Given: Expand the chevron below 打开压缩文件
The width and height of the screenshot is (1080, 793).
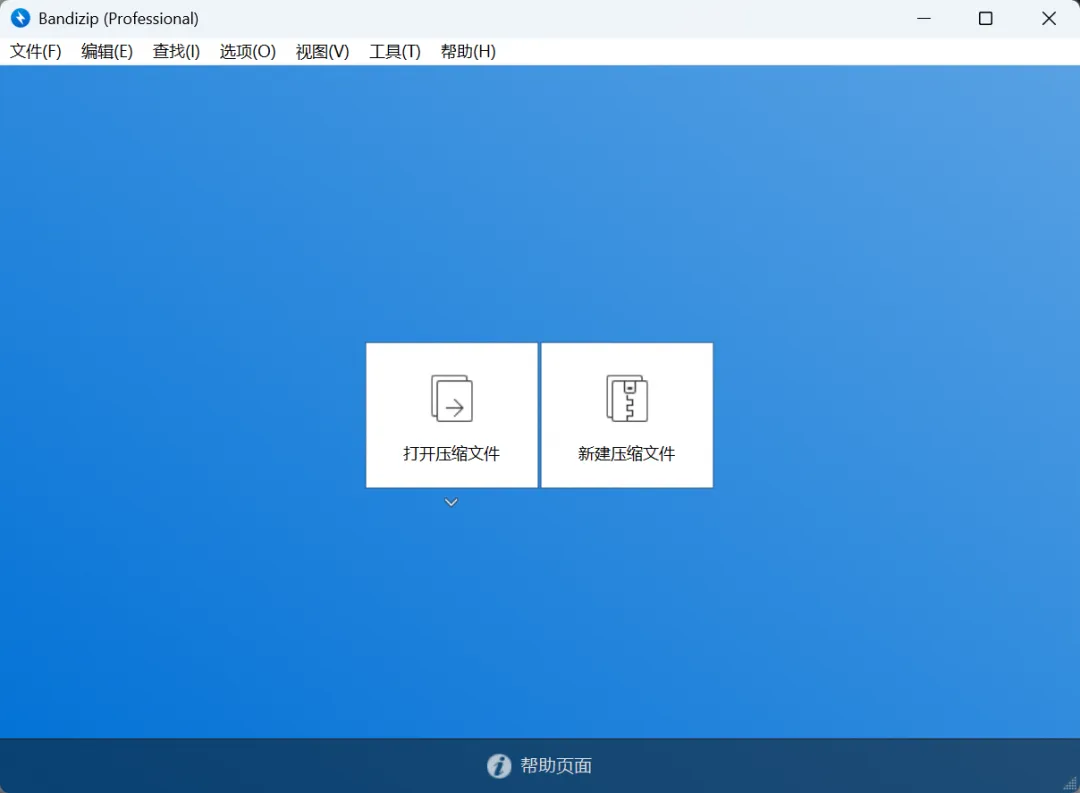Looking at the screenshot, I should coord(451,502).
